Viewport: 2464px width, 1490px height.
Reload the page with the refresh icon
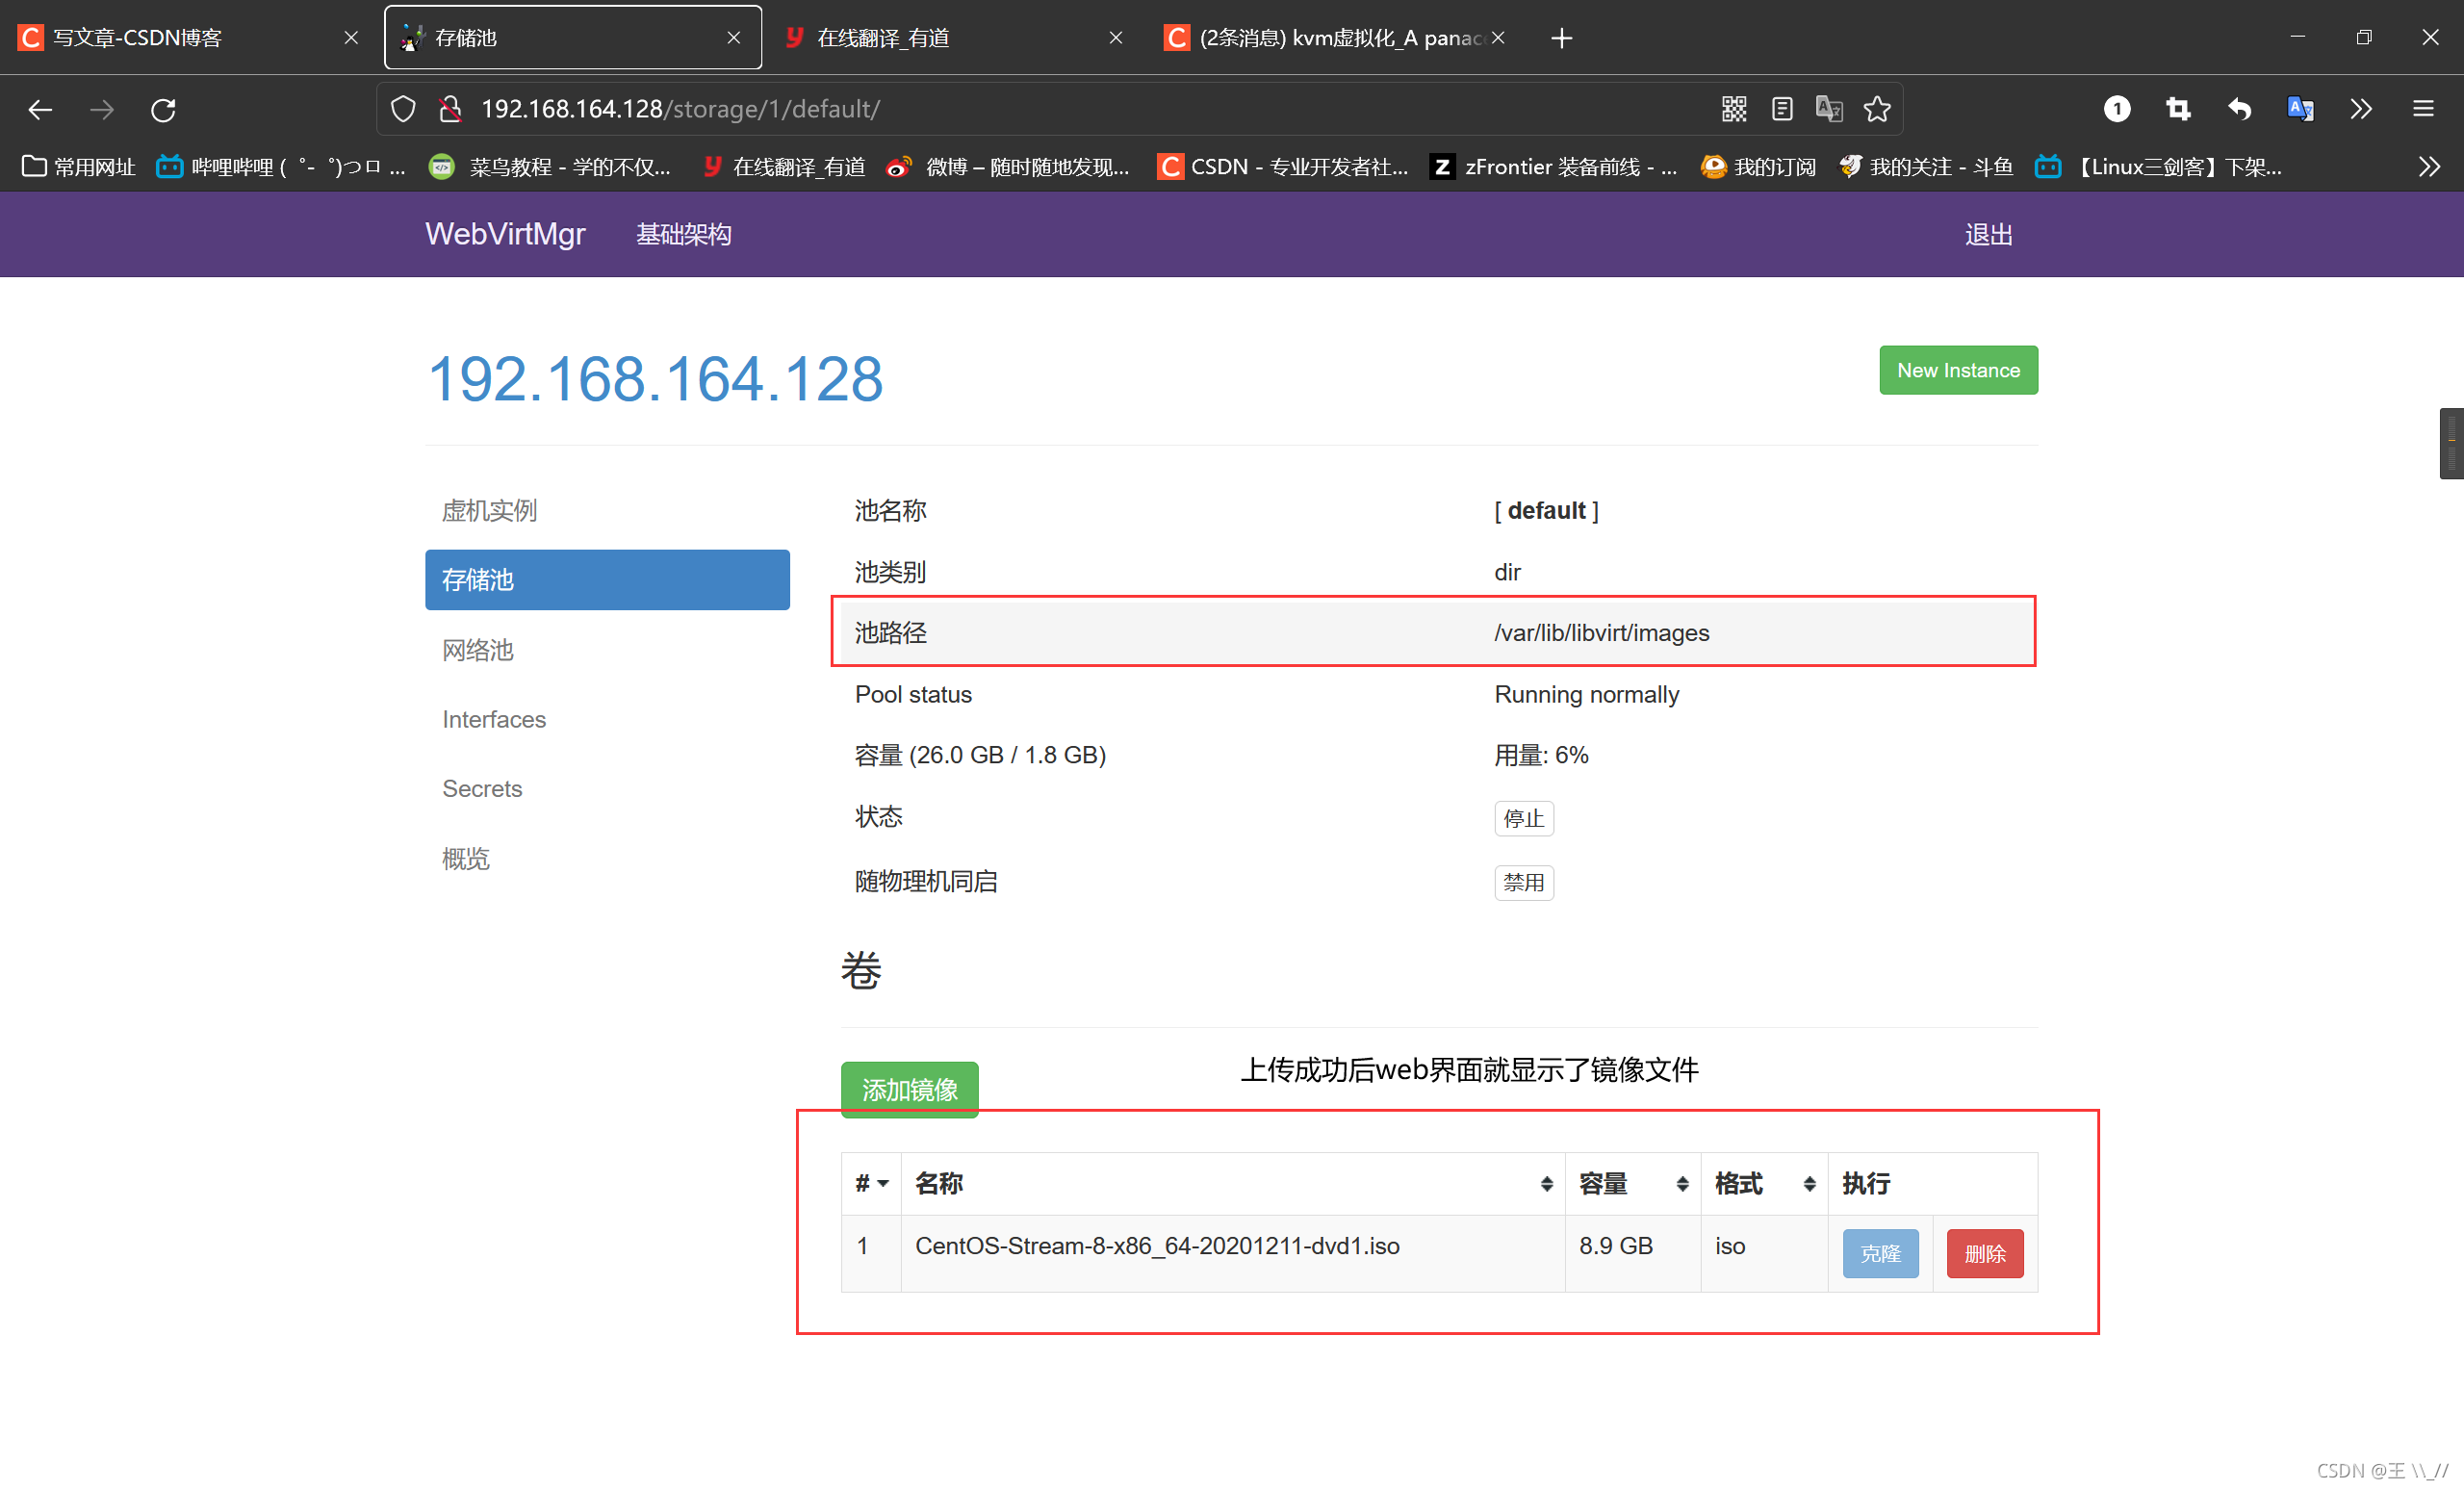[x=163, y=109]
